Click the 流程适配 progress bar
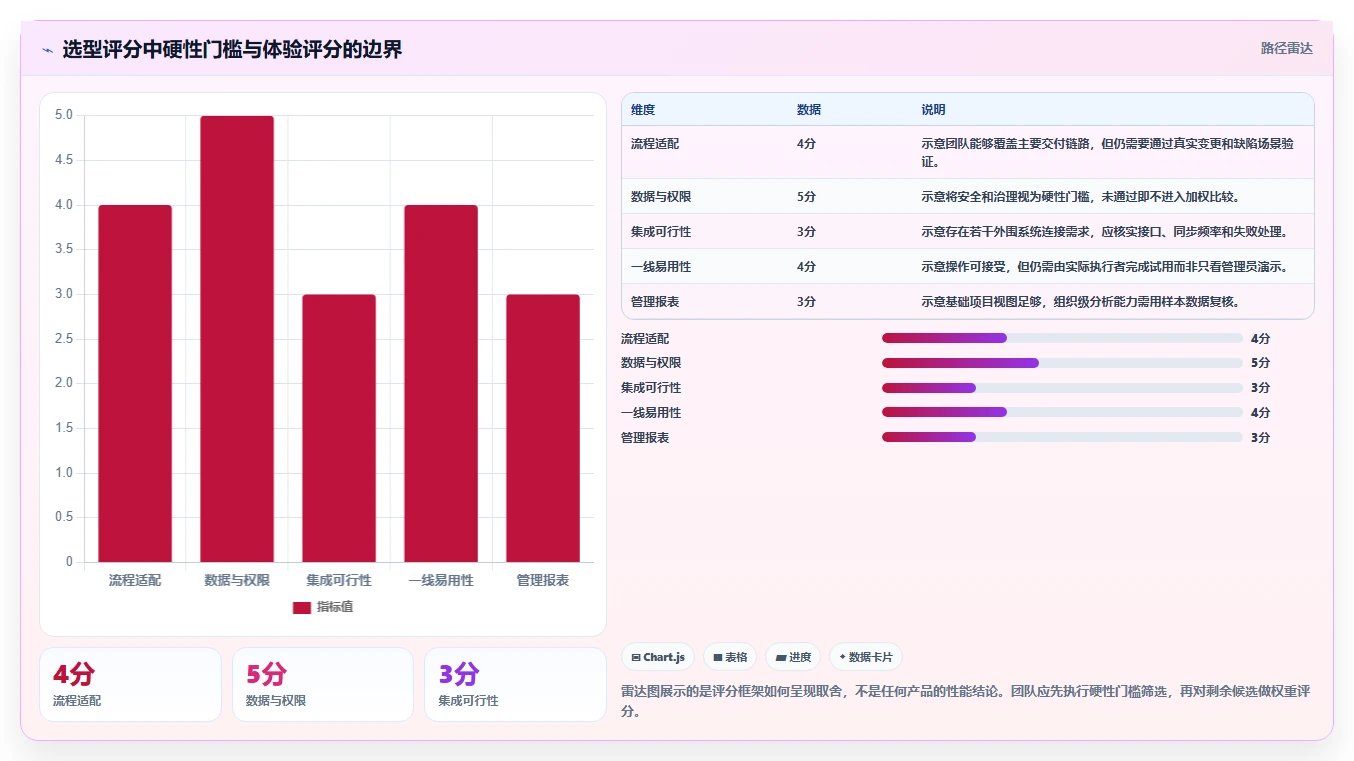This screenshot has height=761, width=1354. pos(1062,338)
